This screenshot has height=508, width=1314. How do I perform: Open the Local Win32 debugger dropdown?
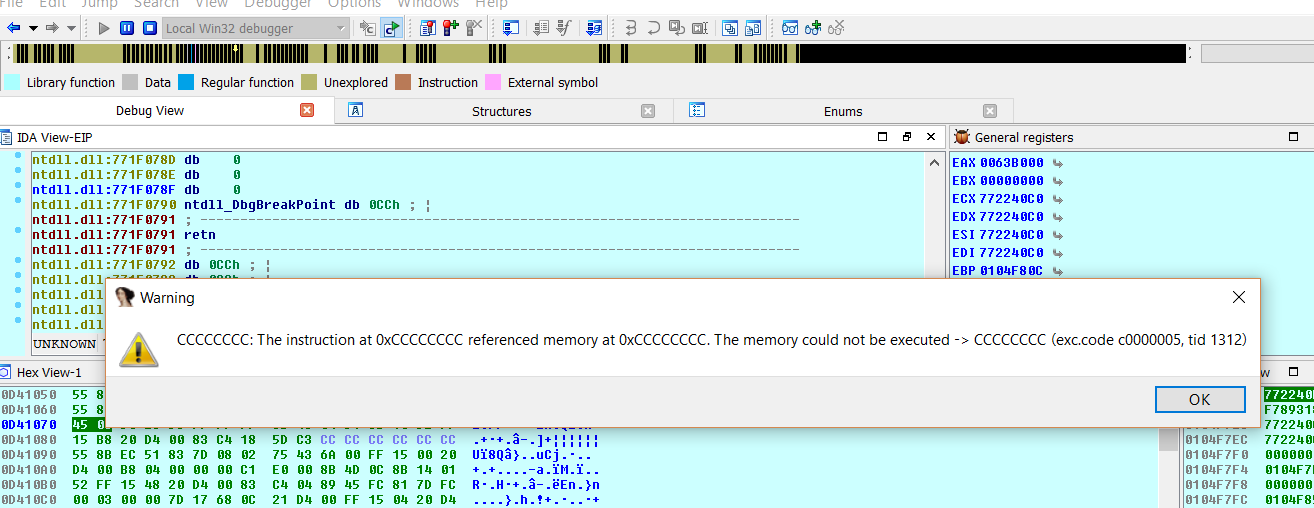coord(341,28)
